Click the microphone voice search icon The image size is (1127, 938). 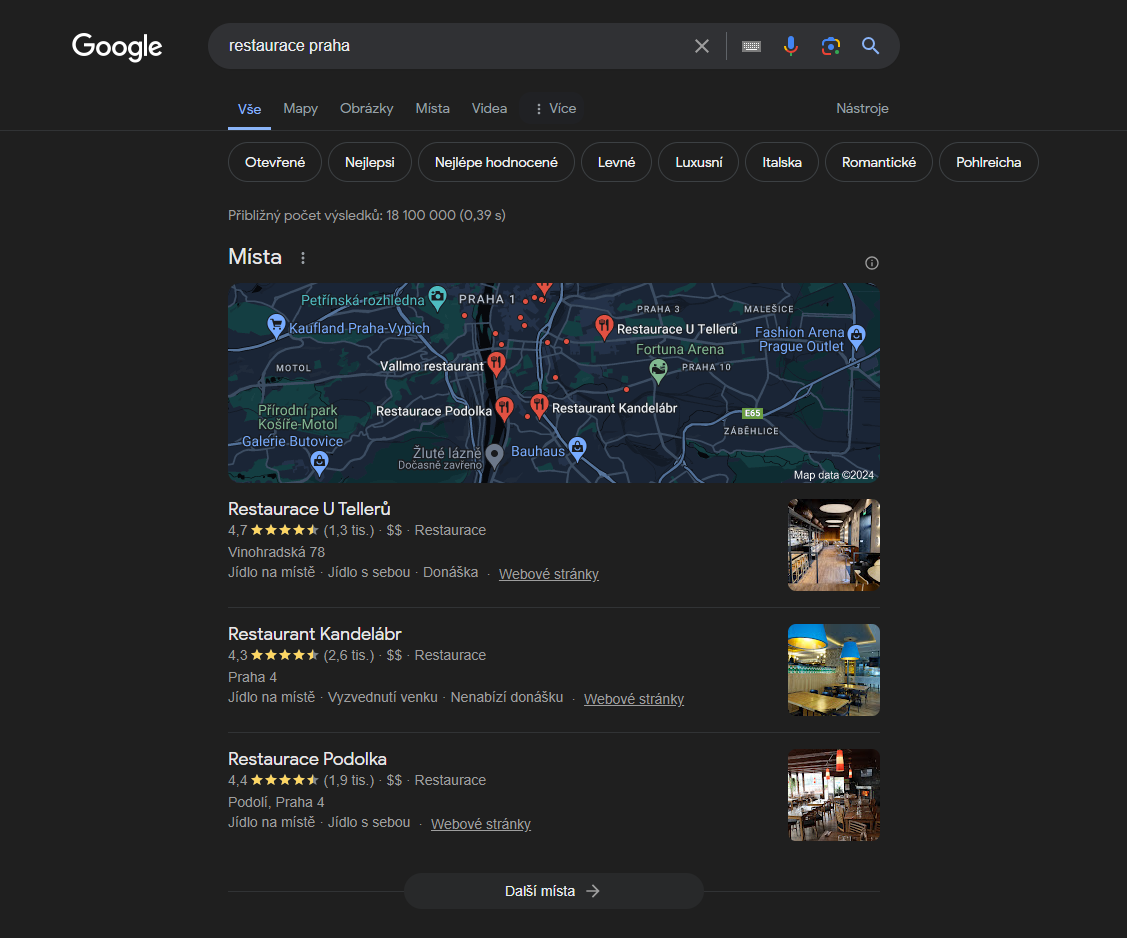pos(790,46)
